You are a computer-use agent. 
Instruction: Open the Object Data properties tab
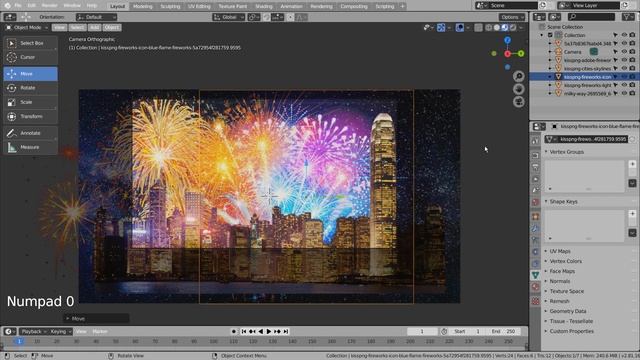(x=536, y=276)
